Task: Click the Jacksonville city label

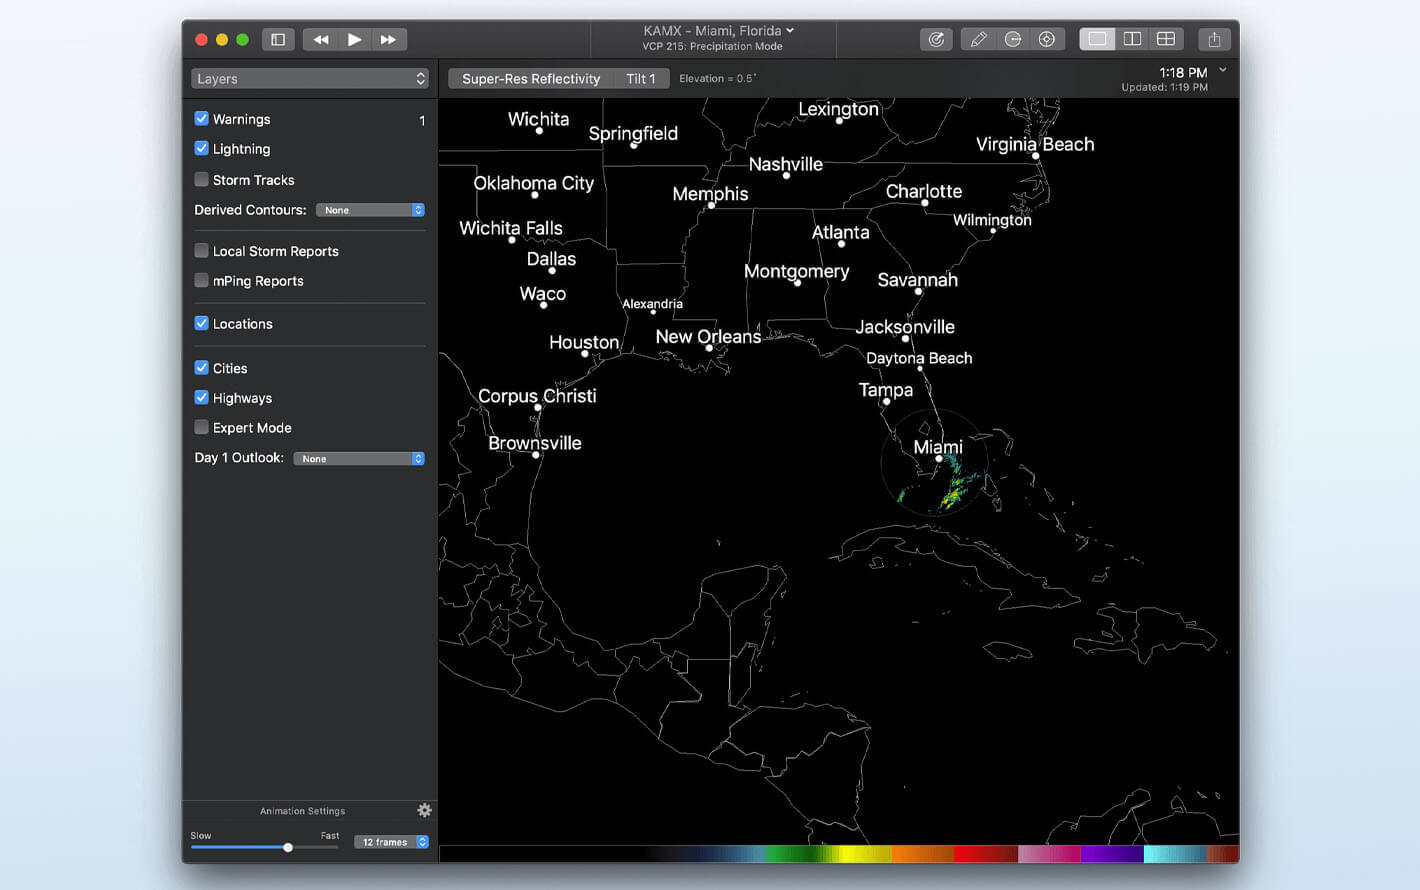Action: tap(905, 327)
